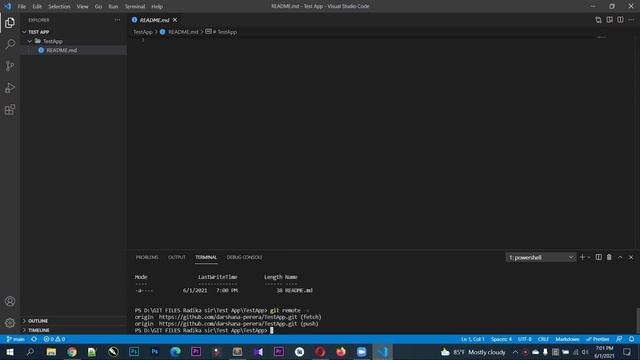Open the Edit menu
The image size is (640, 360).
coord(37,7)
